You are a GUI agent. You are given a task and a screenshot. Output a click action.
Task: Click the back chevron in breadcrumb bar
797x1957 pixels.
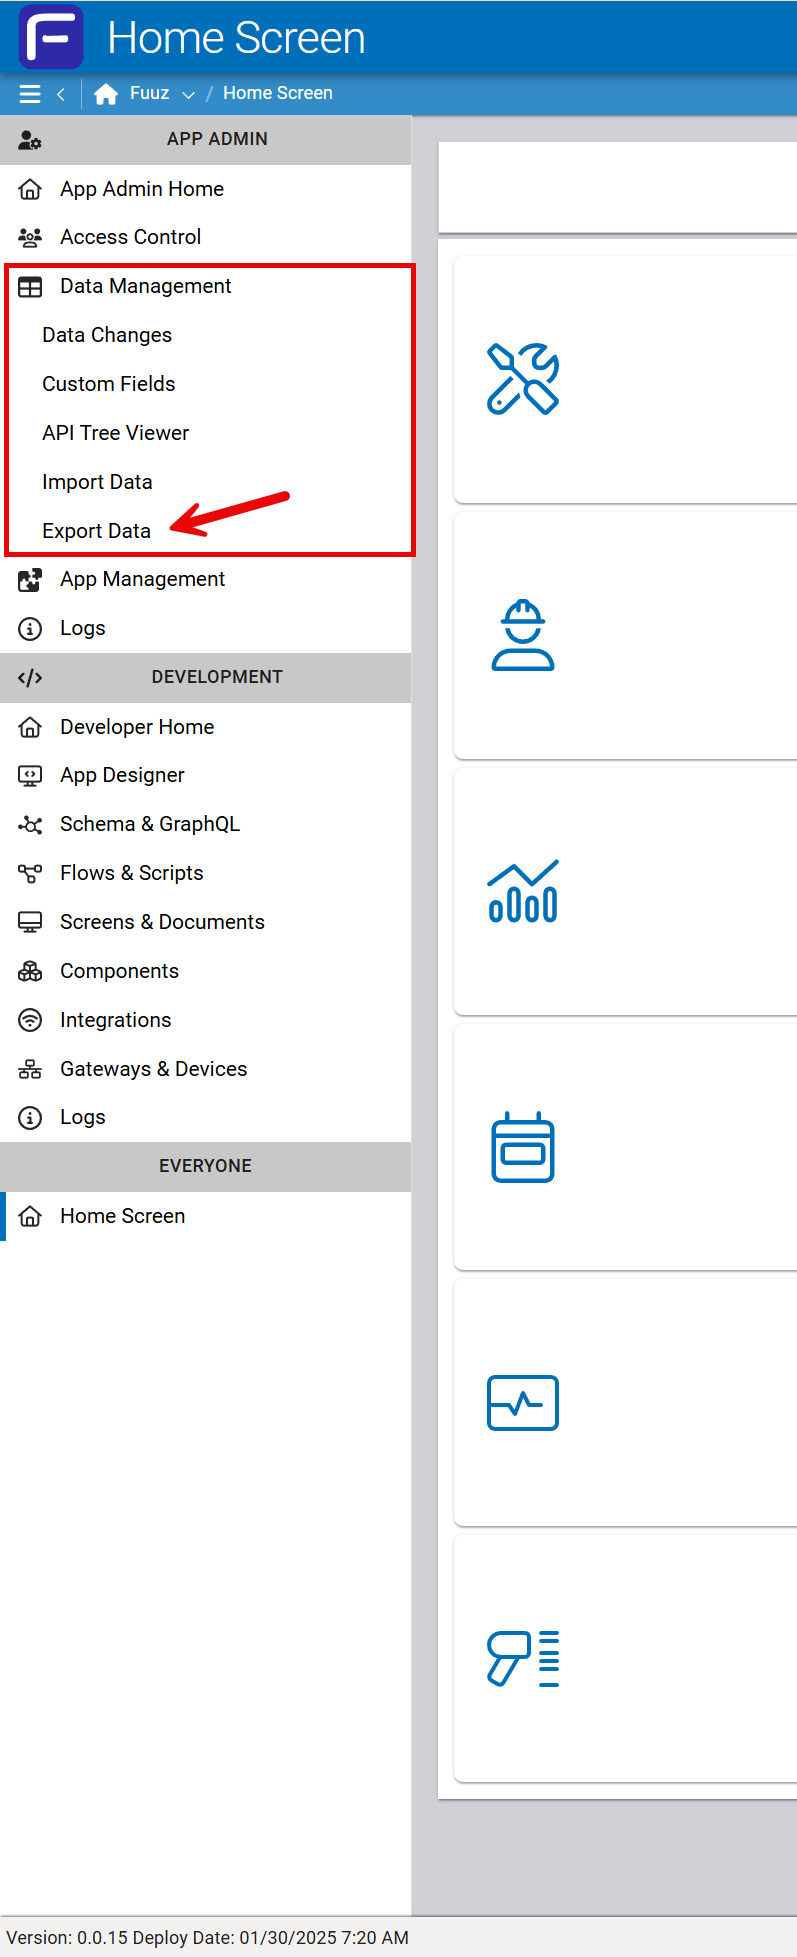coord(61,94)
